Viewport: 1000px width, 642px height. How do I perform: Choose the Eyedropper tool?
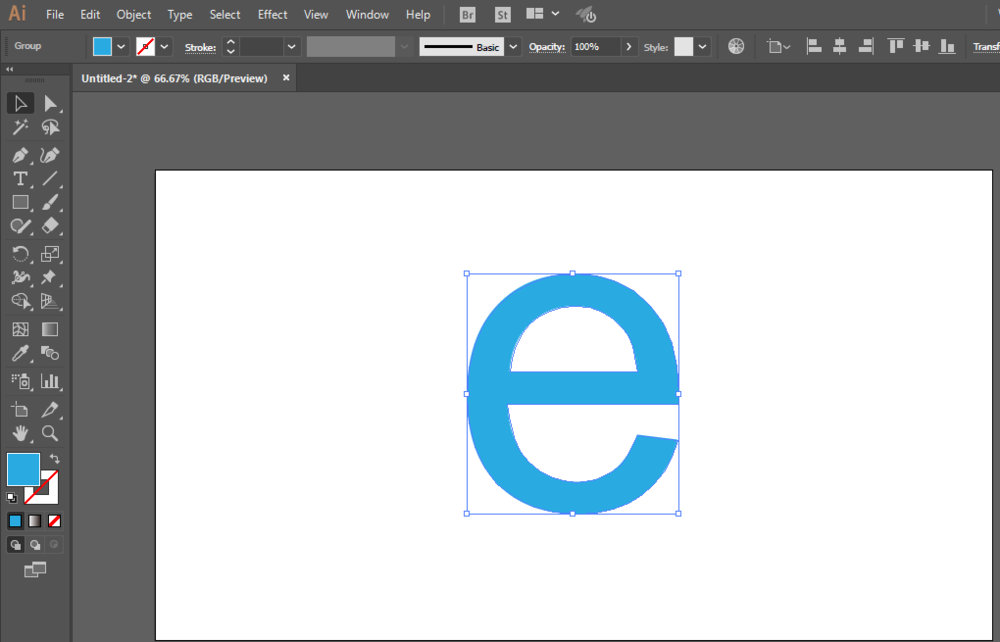pyautogui.click(x=20, y=354)
